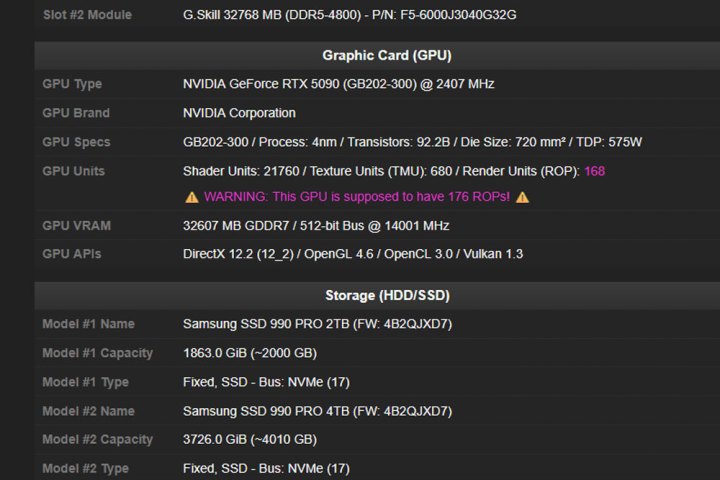
Task: Click the warning icon right of the ROP warning
Action: (522, 197)
